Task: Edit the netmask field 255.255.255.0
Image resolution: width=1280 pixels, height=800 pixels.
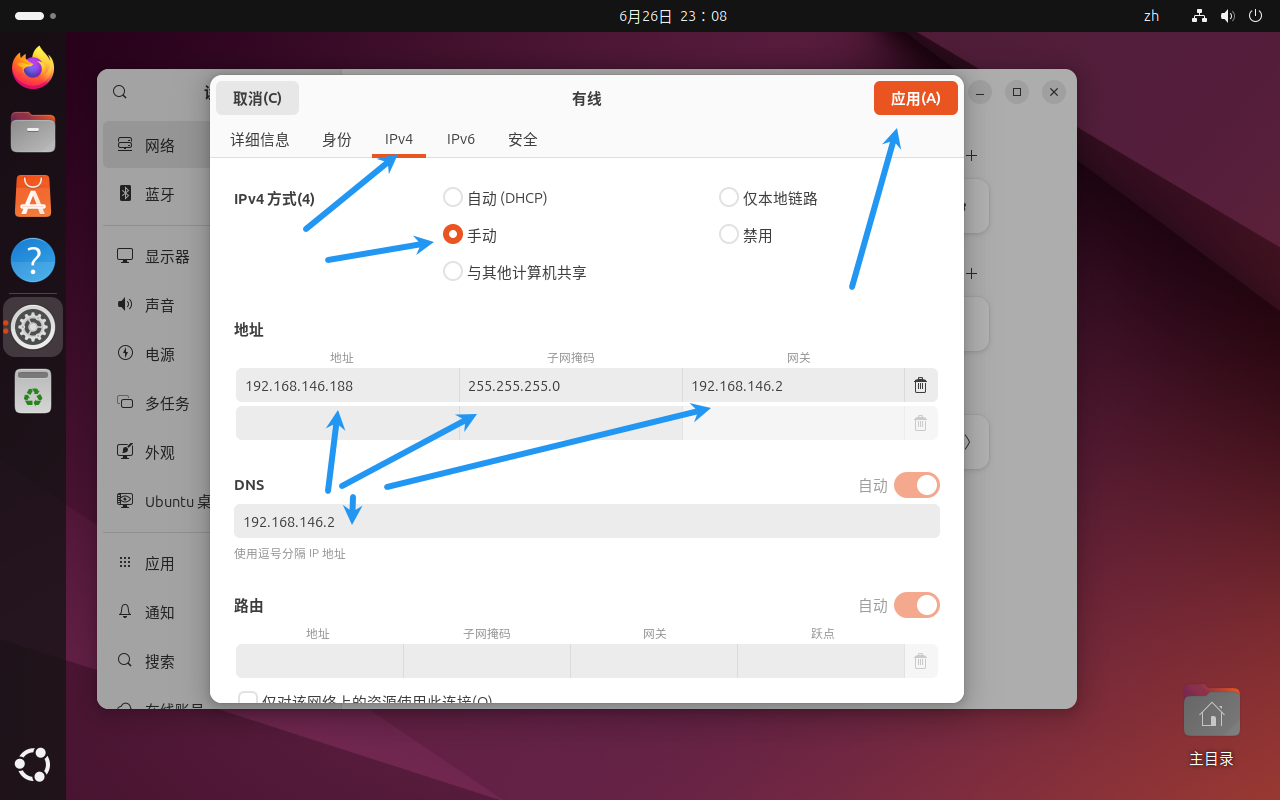Action: click(570, 385)
